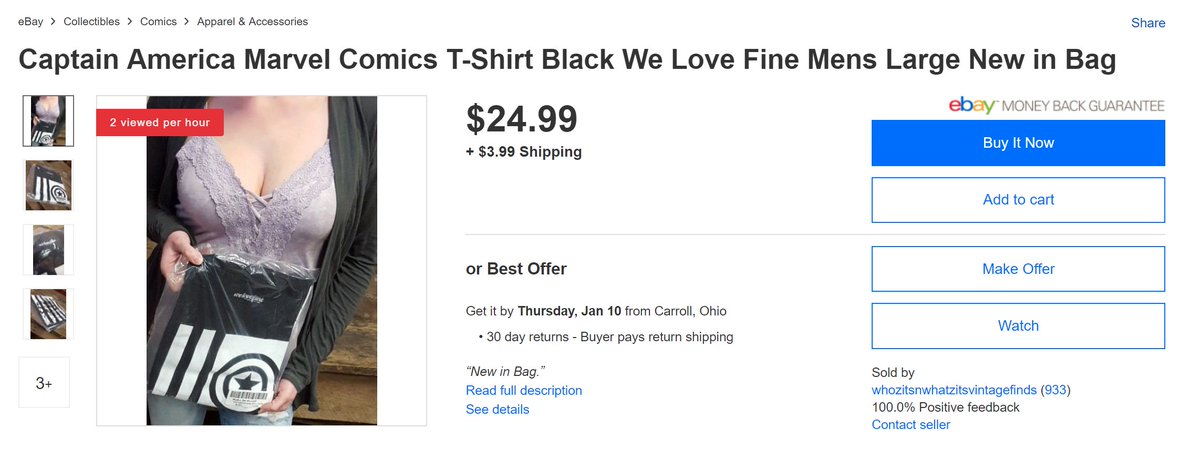Enlarge the main product photo
The image size is (1200, 449).
click(262, 260)
